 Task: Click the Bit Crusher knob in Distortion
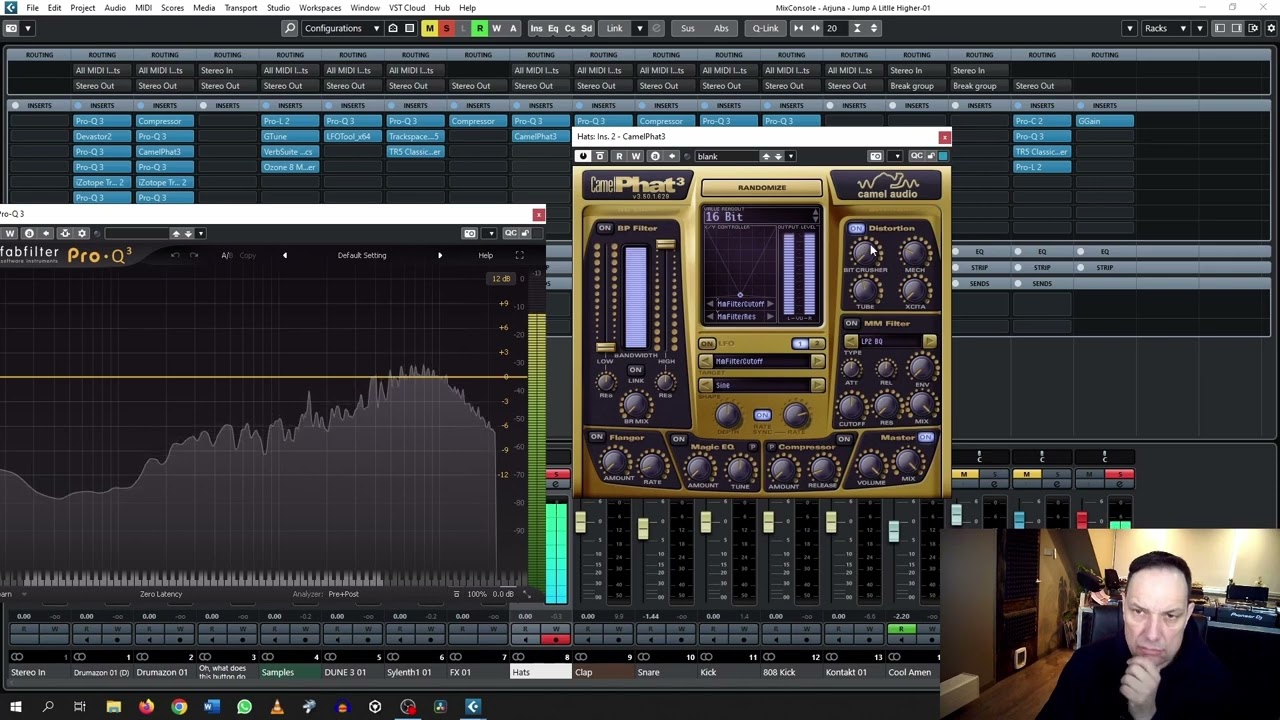click(x=865, y=253)
